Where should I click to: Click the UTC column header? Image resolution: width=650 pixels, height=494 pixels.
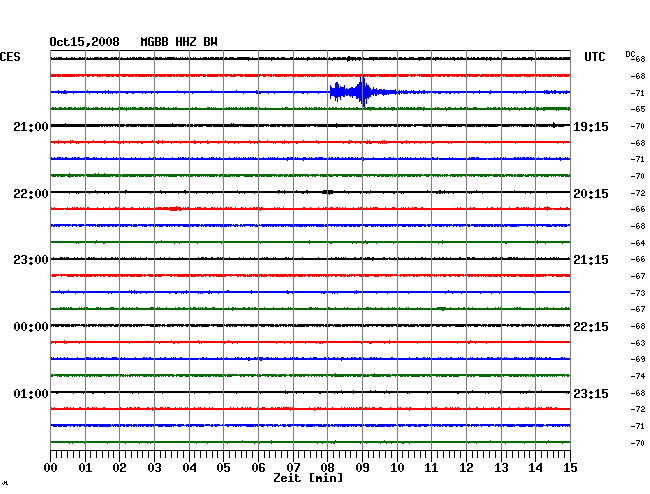click(x=594, y=57)
